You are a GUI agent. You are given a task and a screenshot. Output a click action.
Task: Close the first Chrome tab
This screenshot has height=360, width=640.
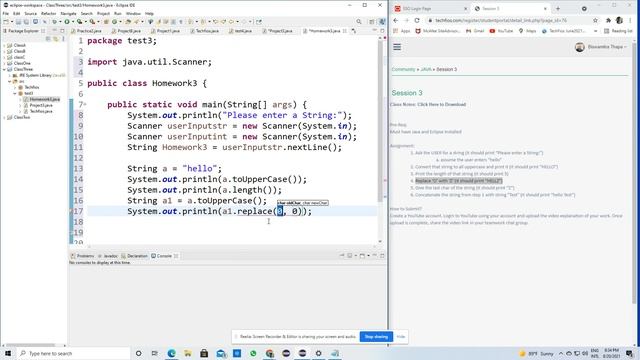click(466, 9)
